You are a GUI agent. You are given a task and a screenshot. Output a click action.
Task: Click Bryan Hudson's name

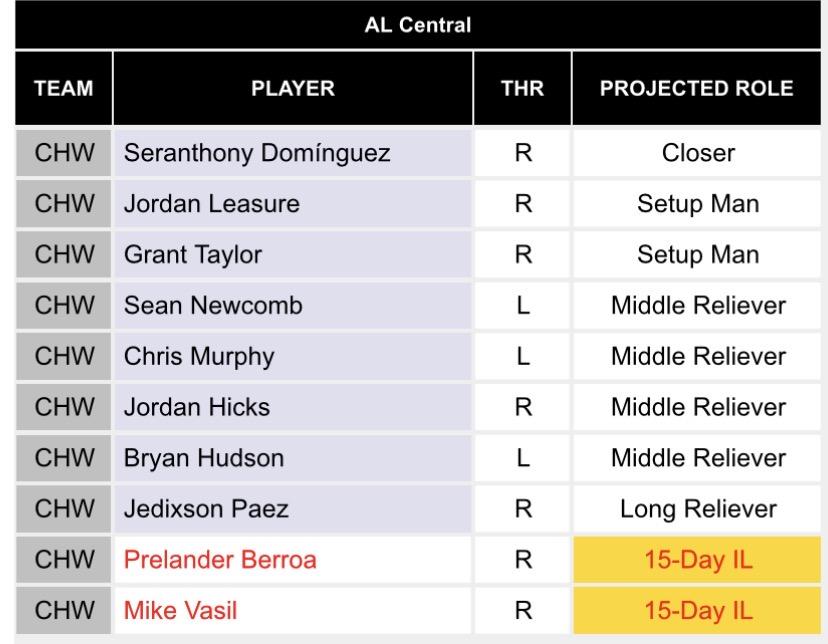[204, 458]
